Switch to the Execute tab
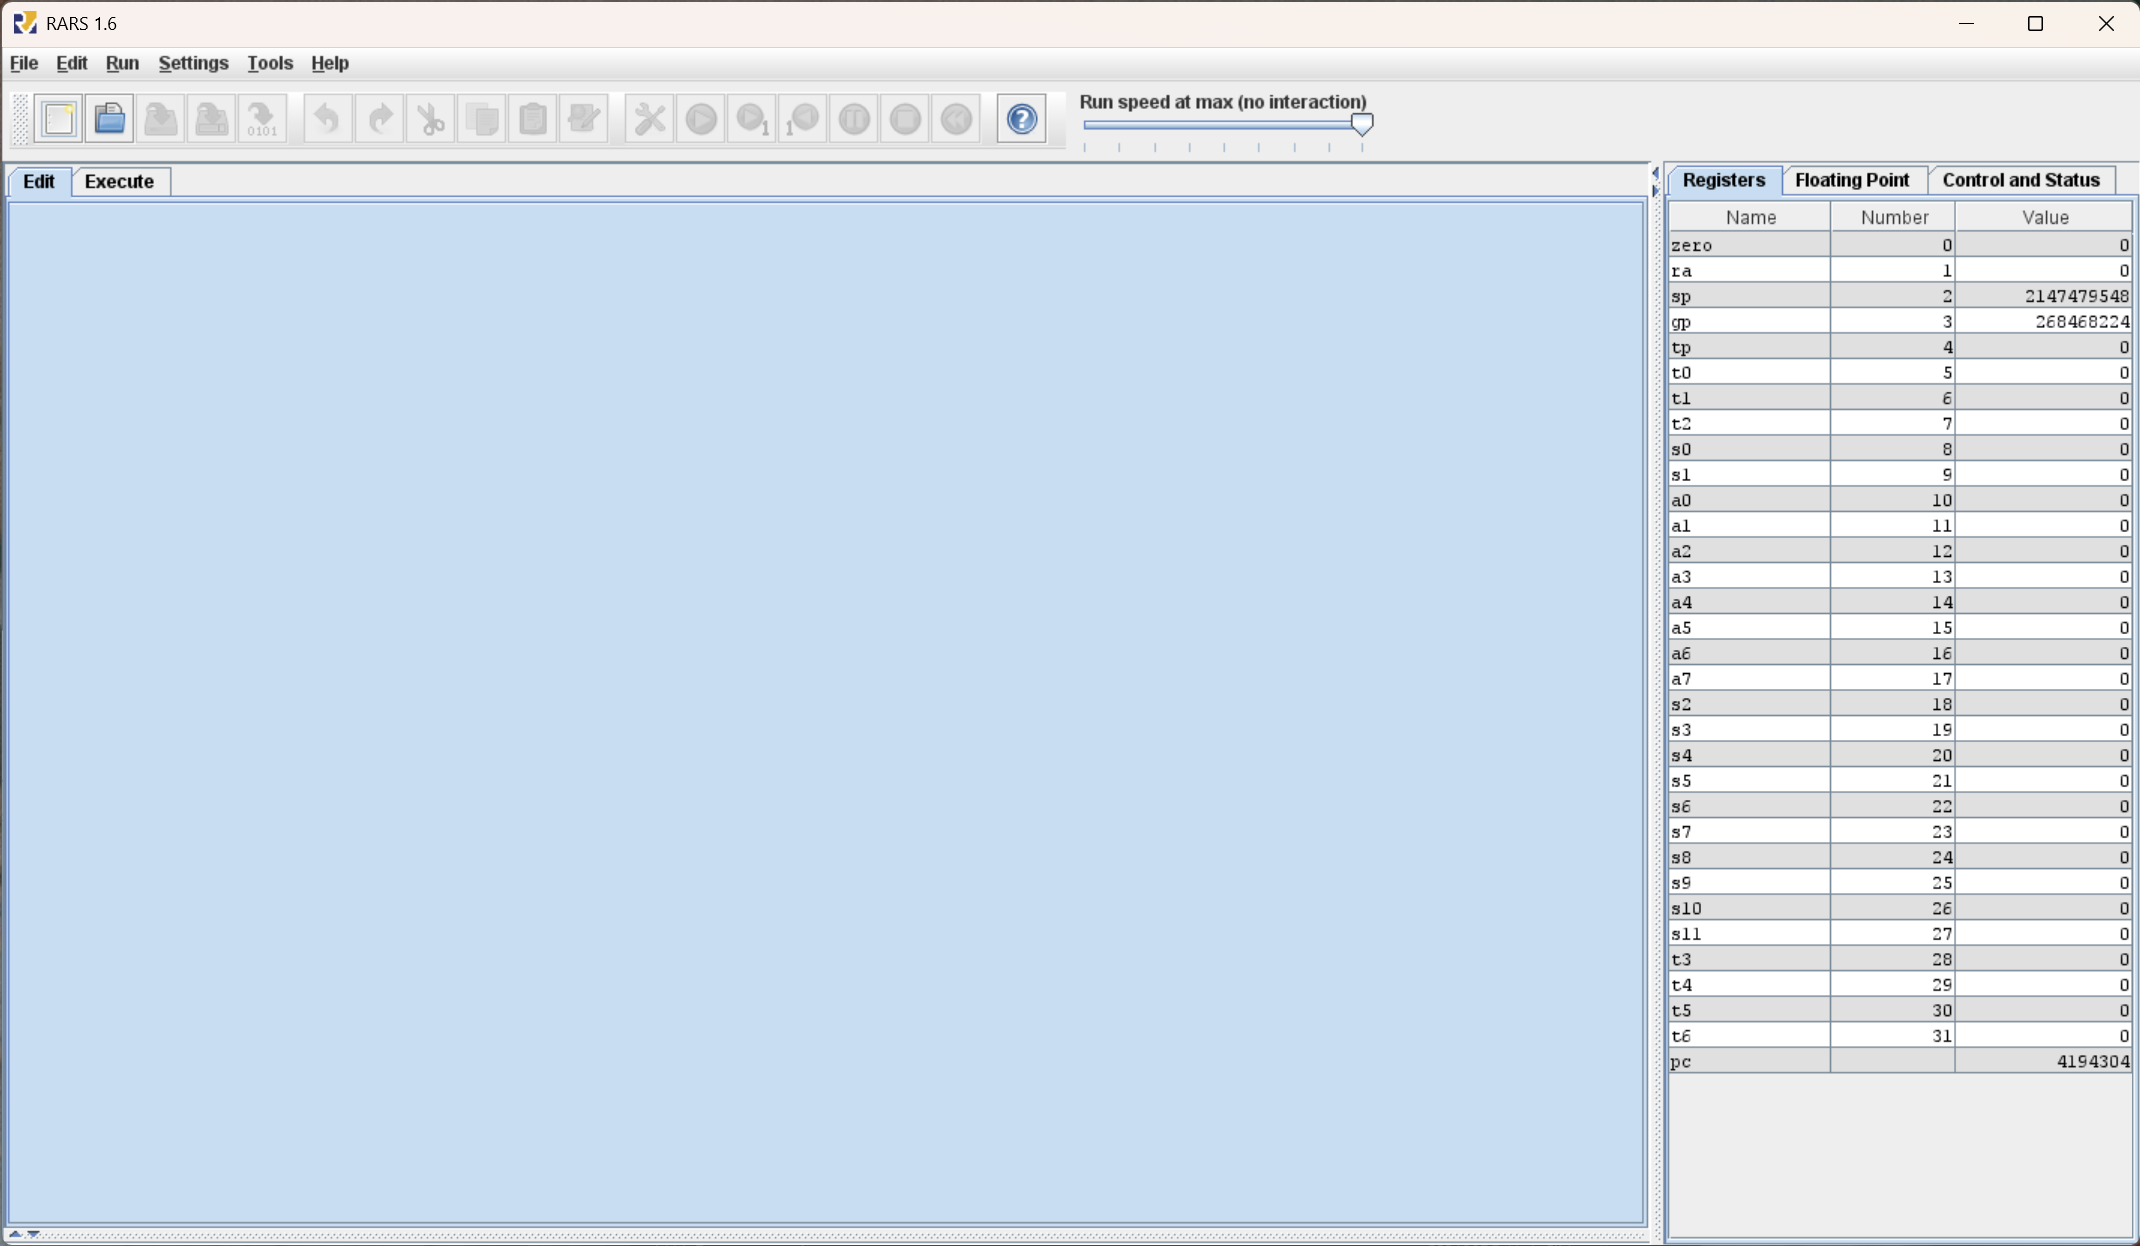This screenshot has height=1246, width=2140. tap(119, 181)
